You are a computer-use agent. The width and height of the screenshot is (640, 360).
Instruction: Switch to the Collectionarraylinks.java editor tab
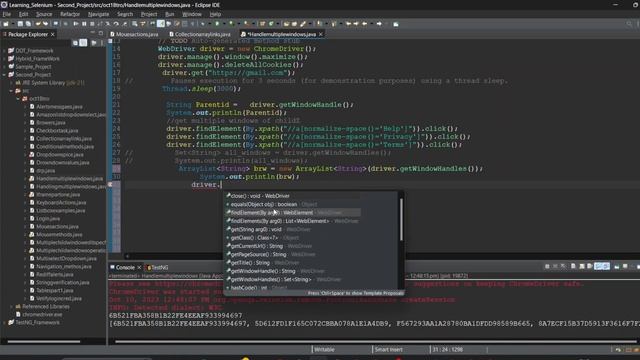pyautogui.click(x=200, y=34)
